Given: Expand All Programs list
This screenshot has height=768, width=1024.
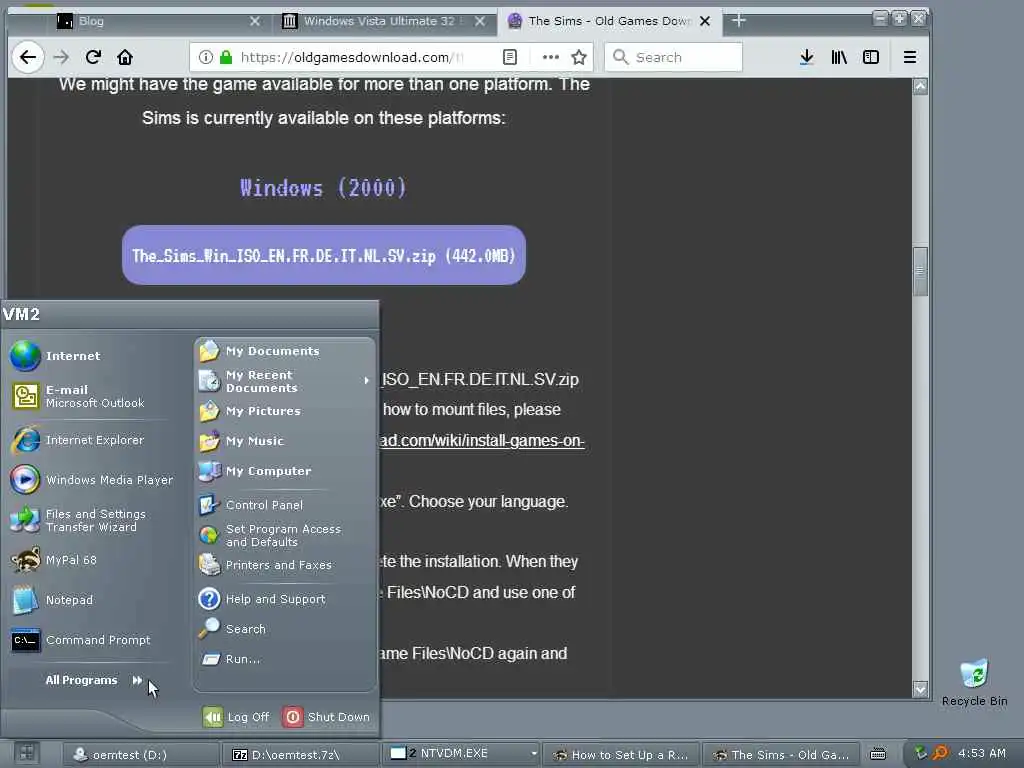Looking at the screenshot, I should 93,680.
